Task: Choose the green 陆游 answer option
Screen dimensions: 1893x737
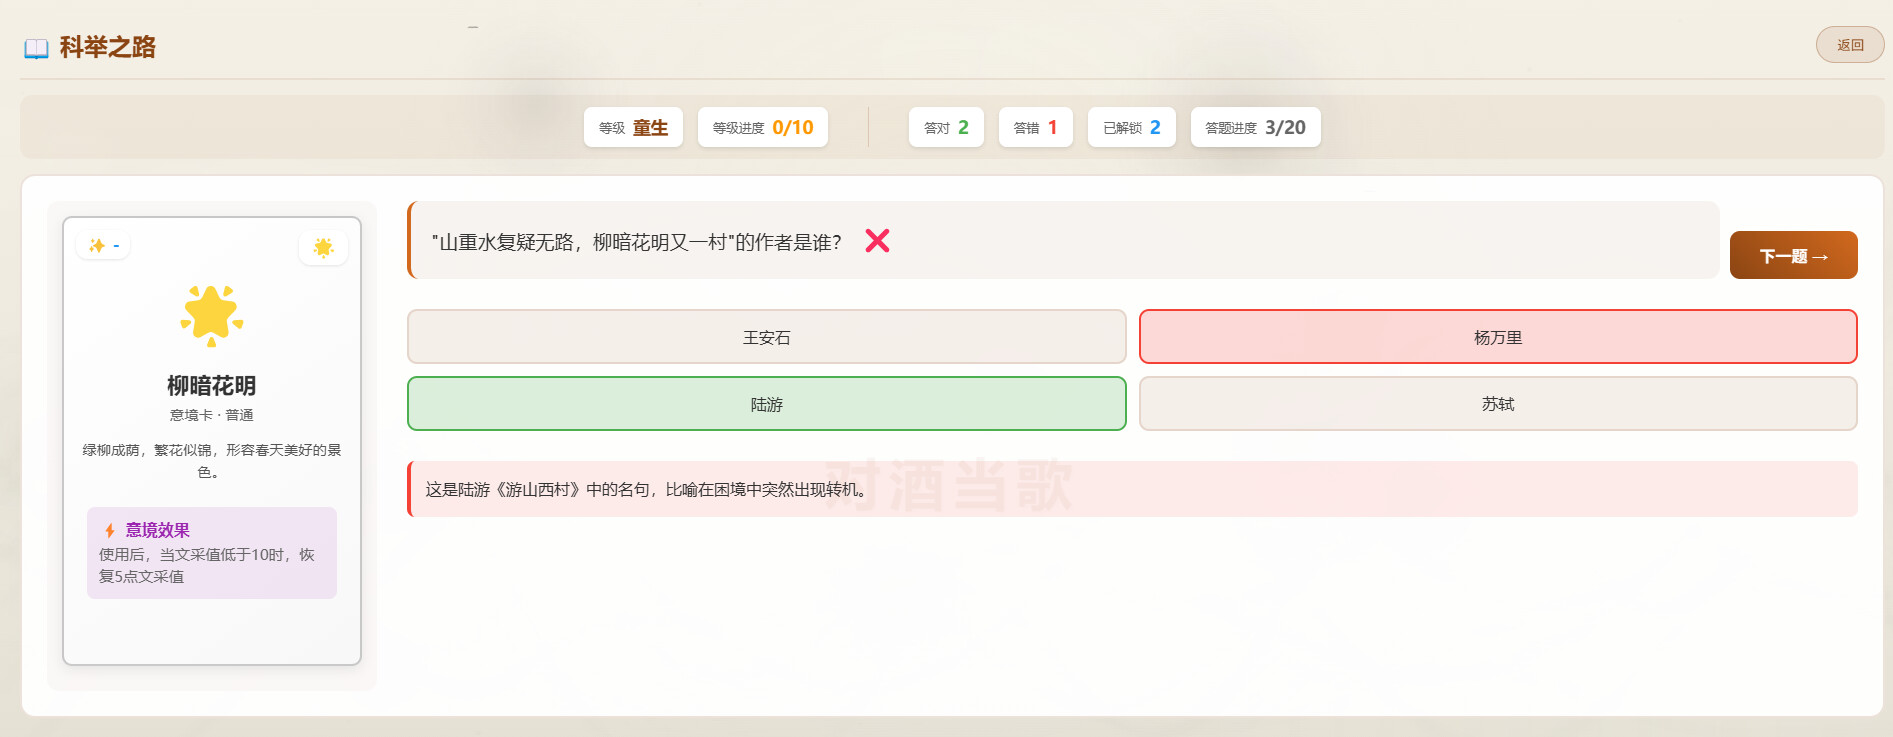Action: 766,404
